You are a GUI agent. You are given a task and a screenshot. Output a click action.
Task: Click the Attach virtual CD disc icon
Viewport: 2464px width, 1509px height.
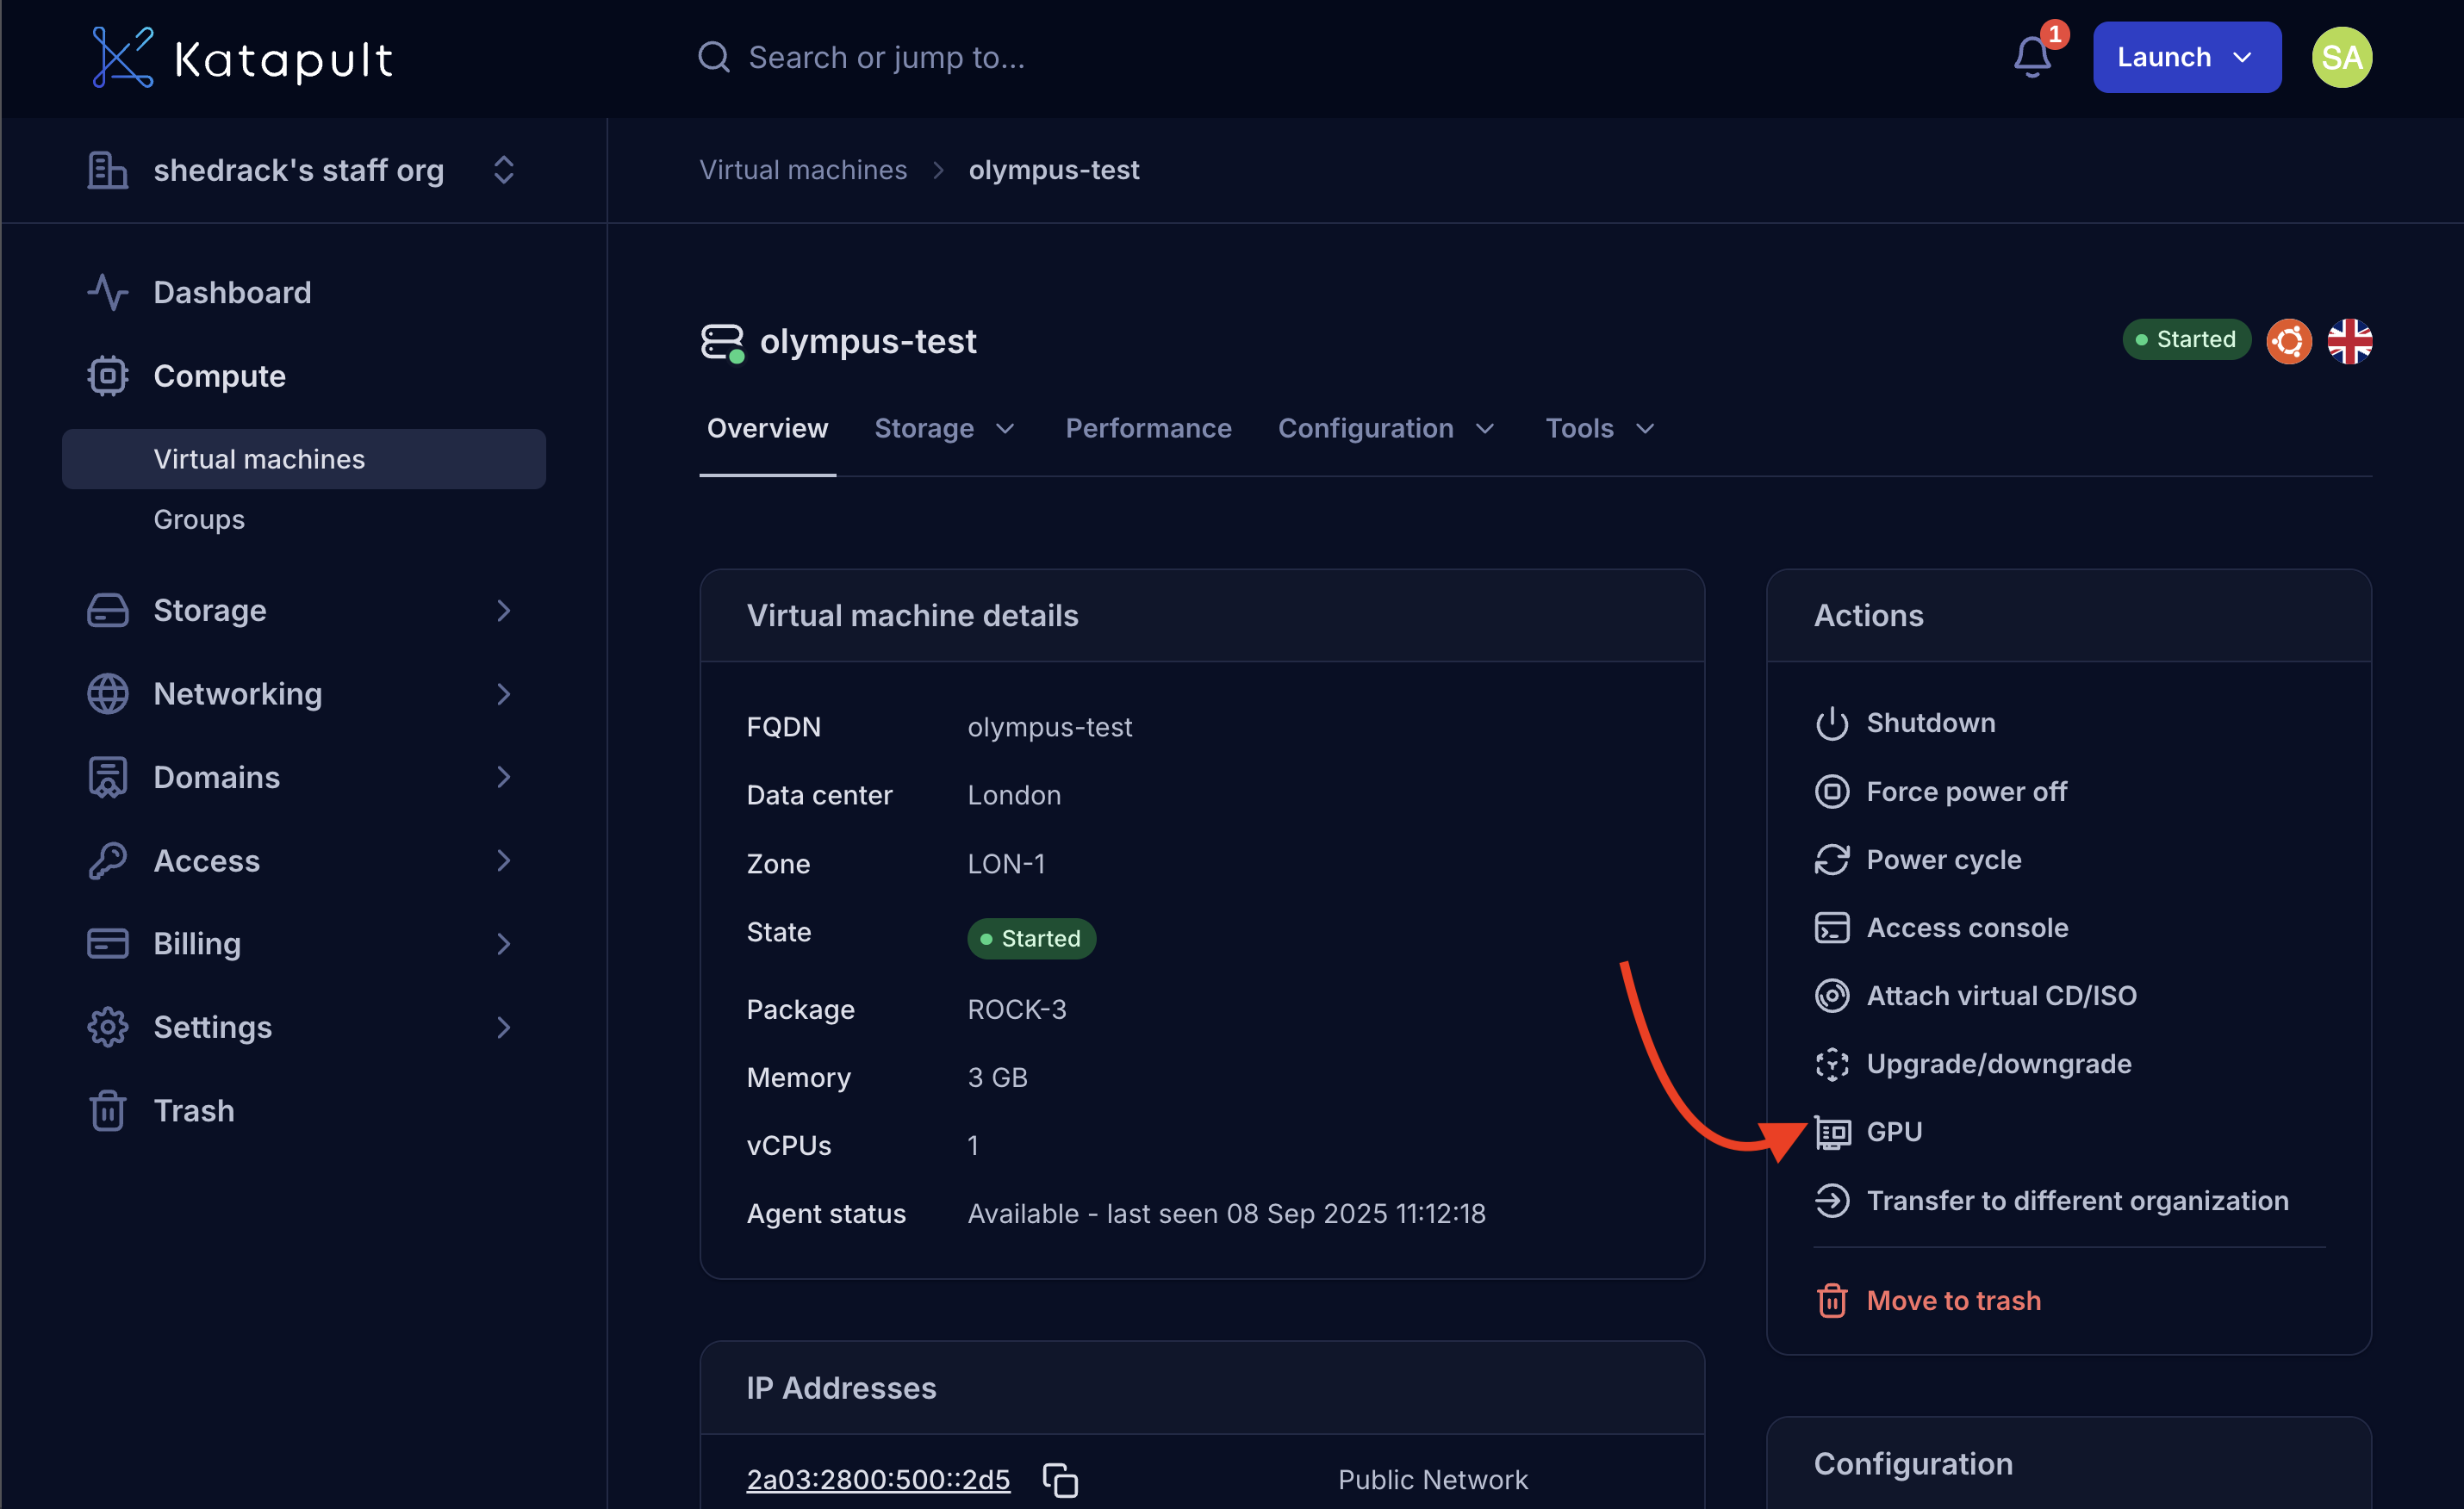point(1831,995)
